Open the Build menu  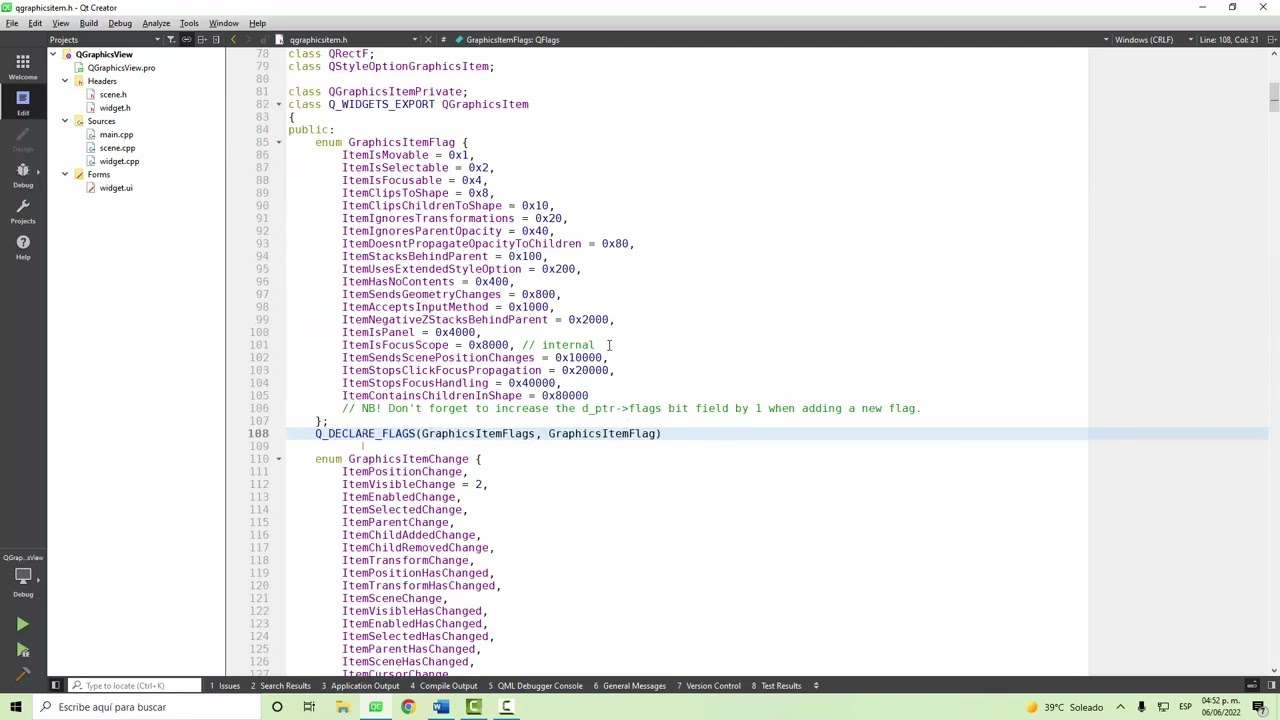89,23
